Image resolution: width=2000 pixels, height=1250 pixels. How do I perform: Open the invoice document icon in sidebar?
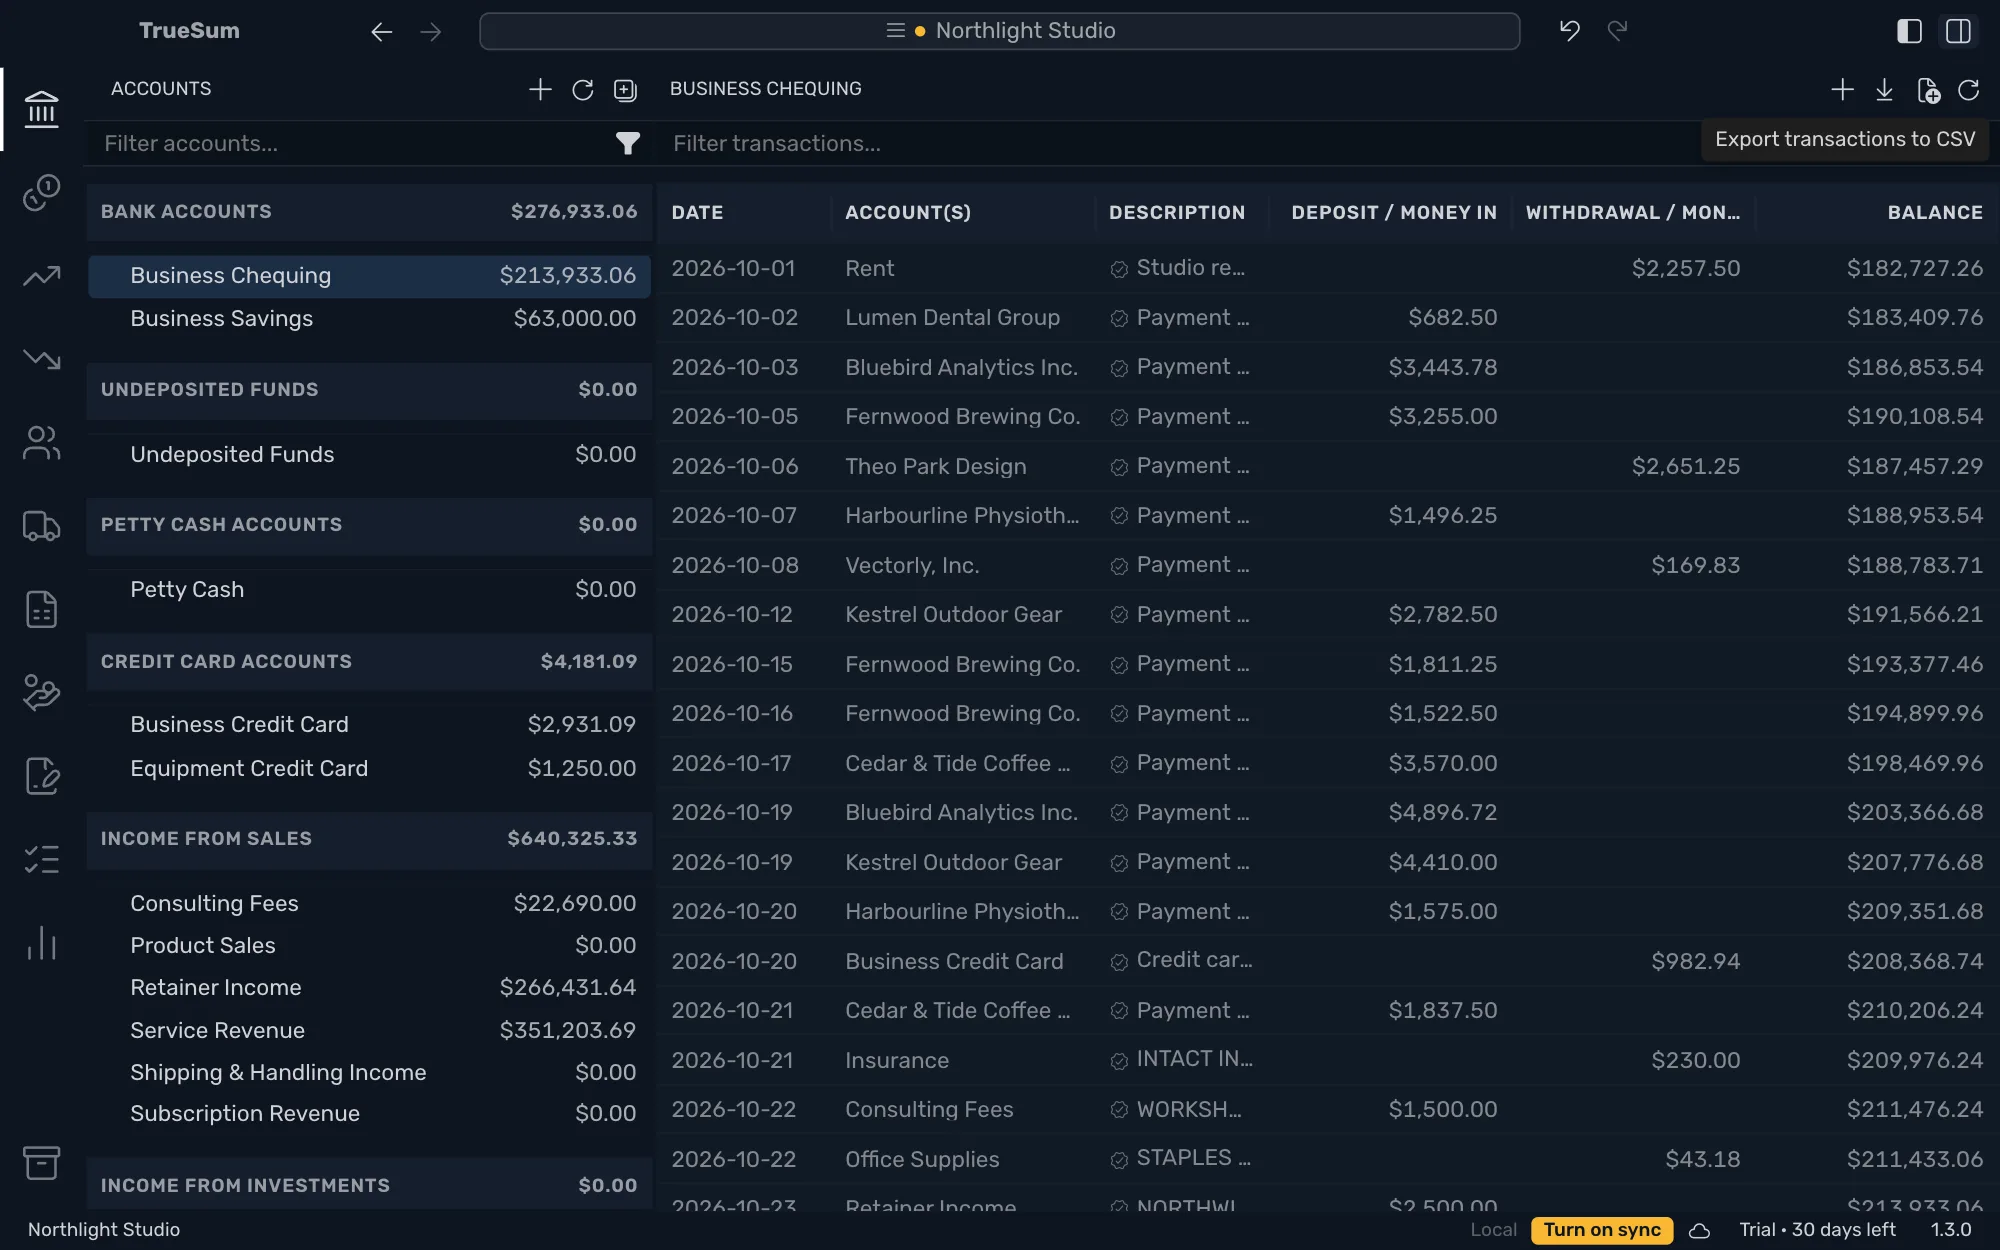click(x=41, y=609)
